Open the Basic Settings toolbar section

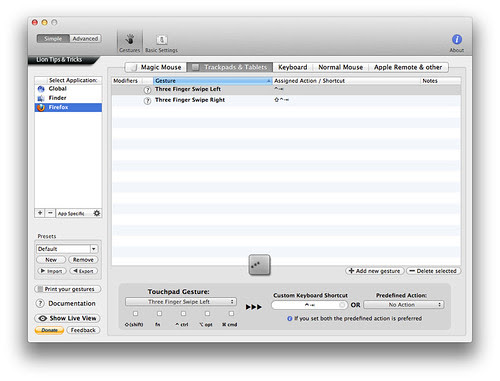(x=161, y=43)
